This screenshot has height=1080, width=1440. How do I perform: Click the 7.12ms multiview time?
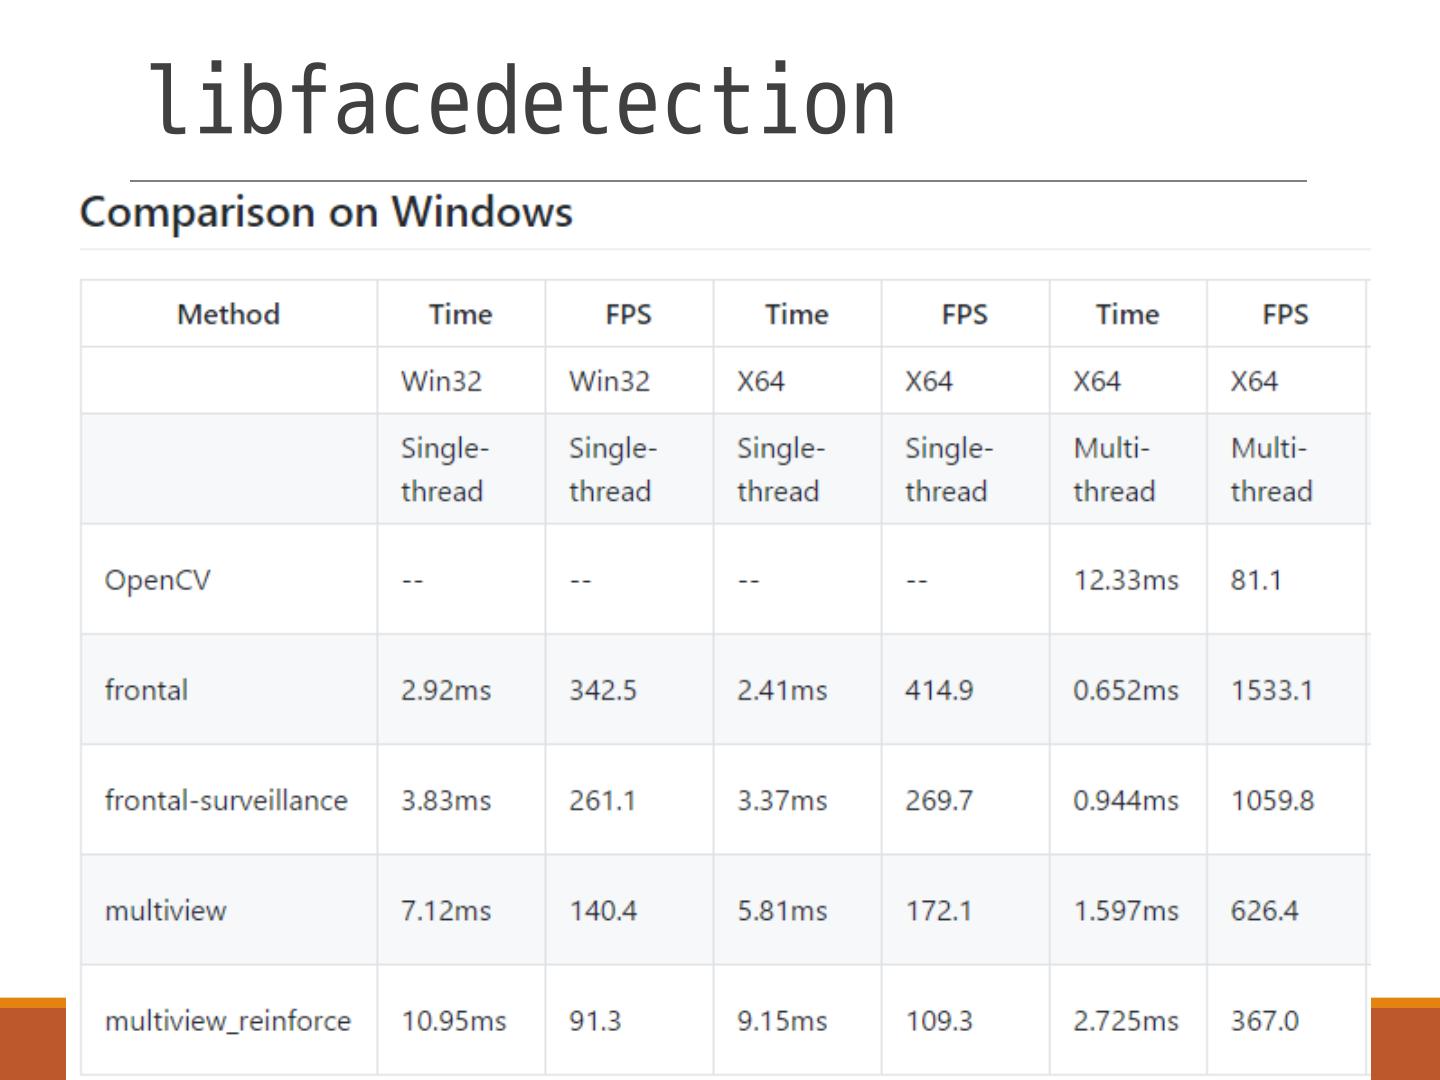tap(446, 910)
